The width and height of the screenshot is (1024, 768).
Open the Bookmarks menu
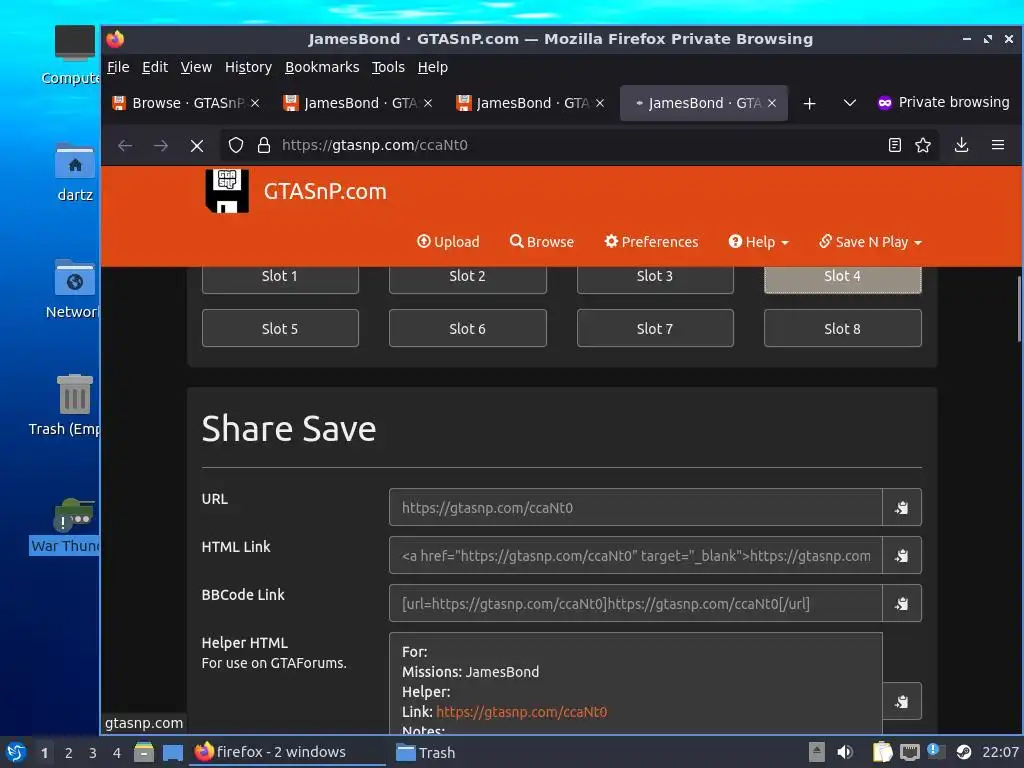(322, 67)
